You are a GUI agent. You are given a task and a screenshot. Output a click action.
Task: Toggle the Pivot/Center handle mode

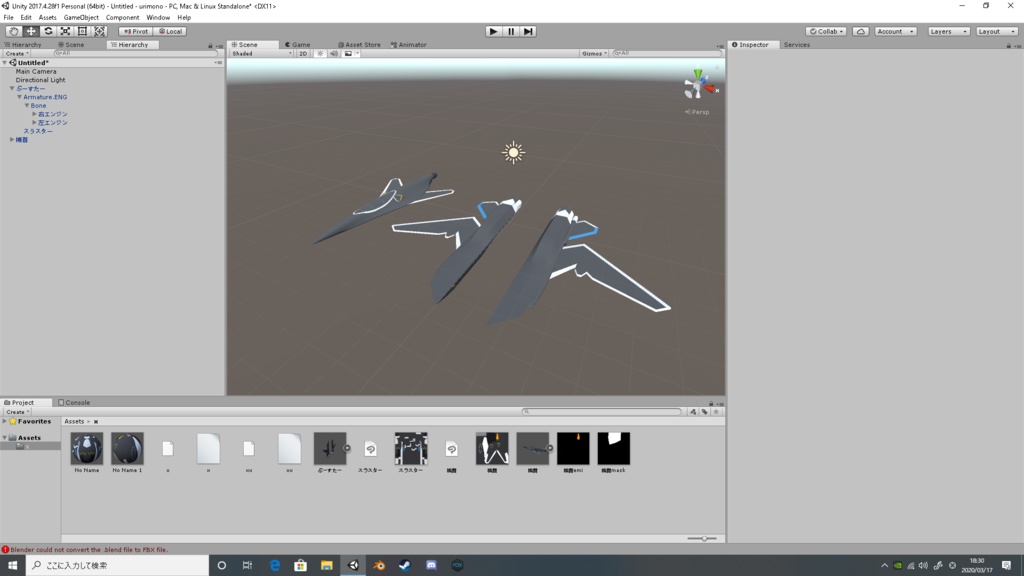click(x=136, y=31)
